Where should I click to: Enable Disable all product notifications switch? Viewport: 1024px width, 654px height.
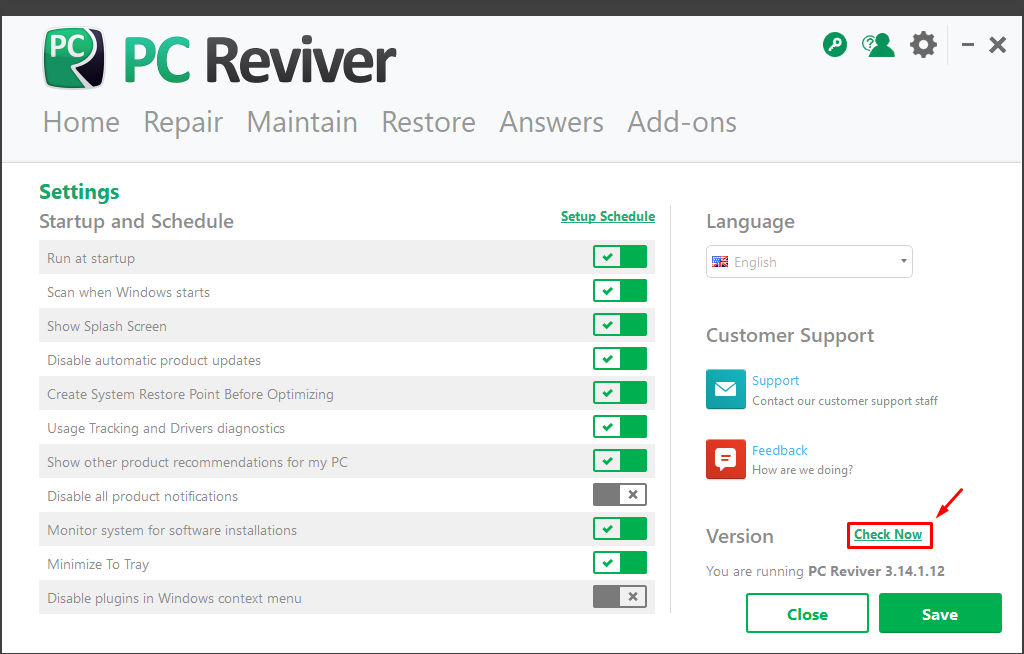tap(620, 495)
